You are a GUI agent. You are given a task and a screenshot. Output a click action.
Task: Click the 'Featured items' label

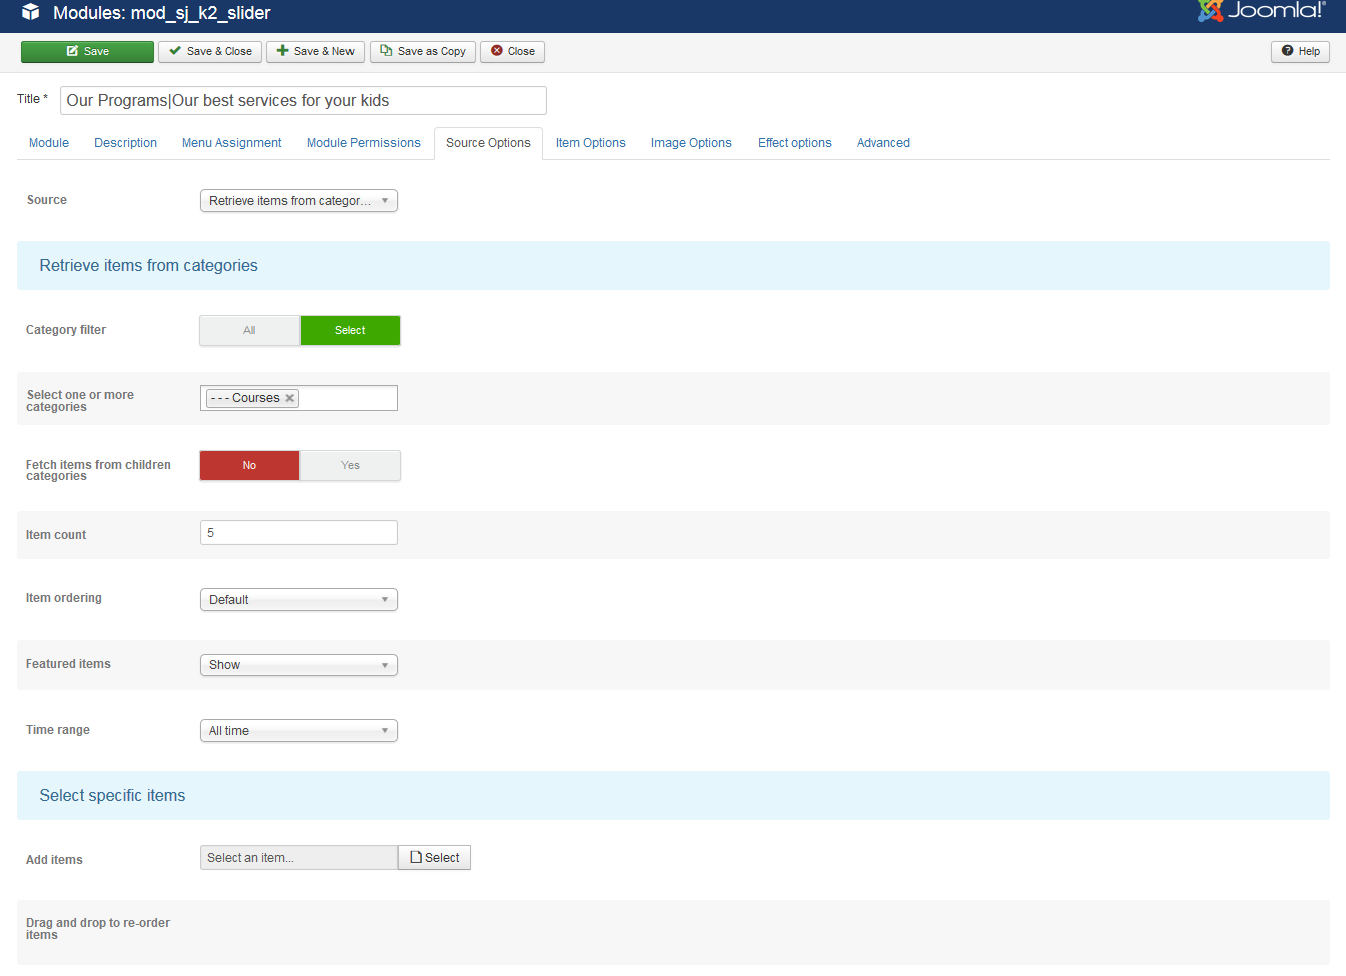coord(68,664)
